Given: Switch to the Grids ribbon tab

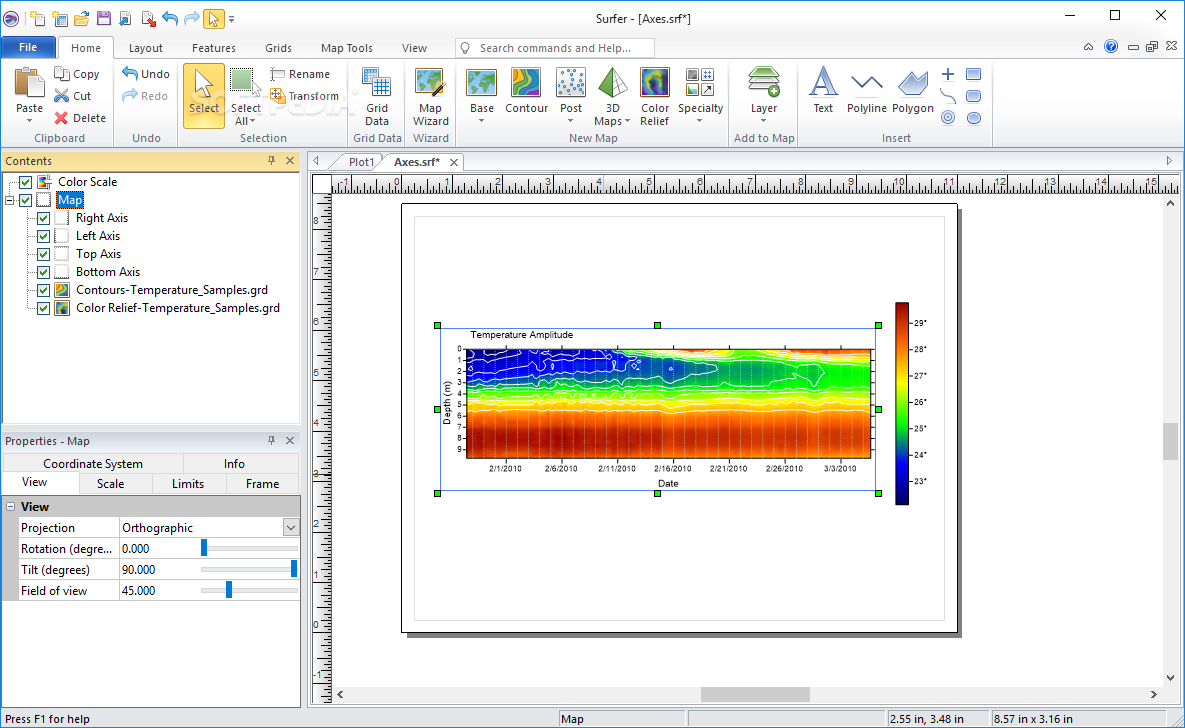Looking at the screenshot, I should click(278, 48).
